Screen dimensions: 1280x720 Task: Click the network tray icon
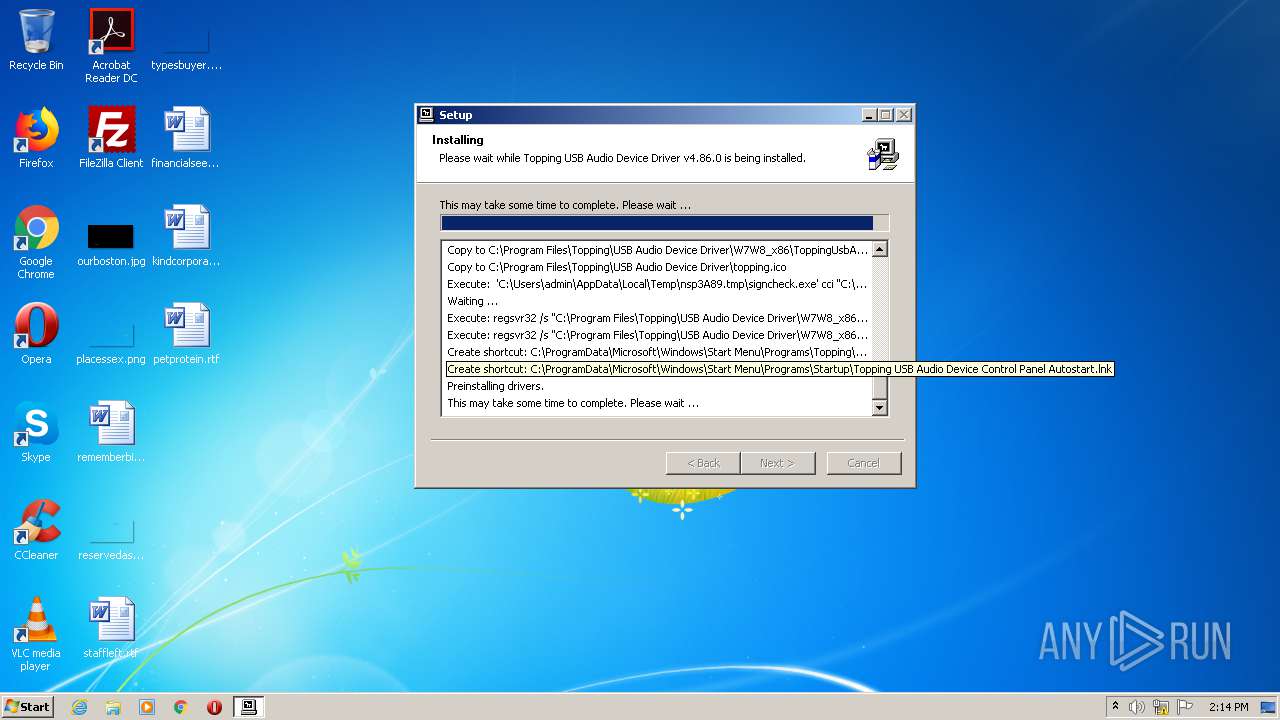(x=1161, y=707)
